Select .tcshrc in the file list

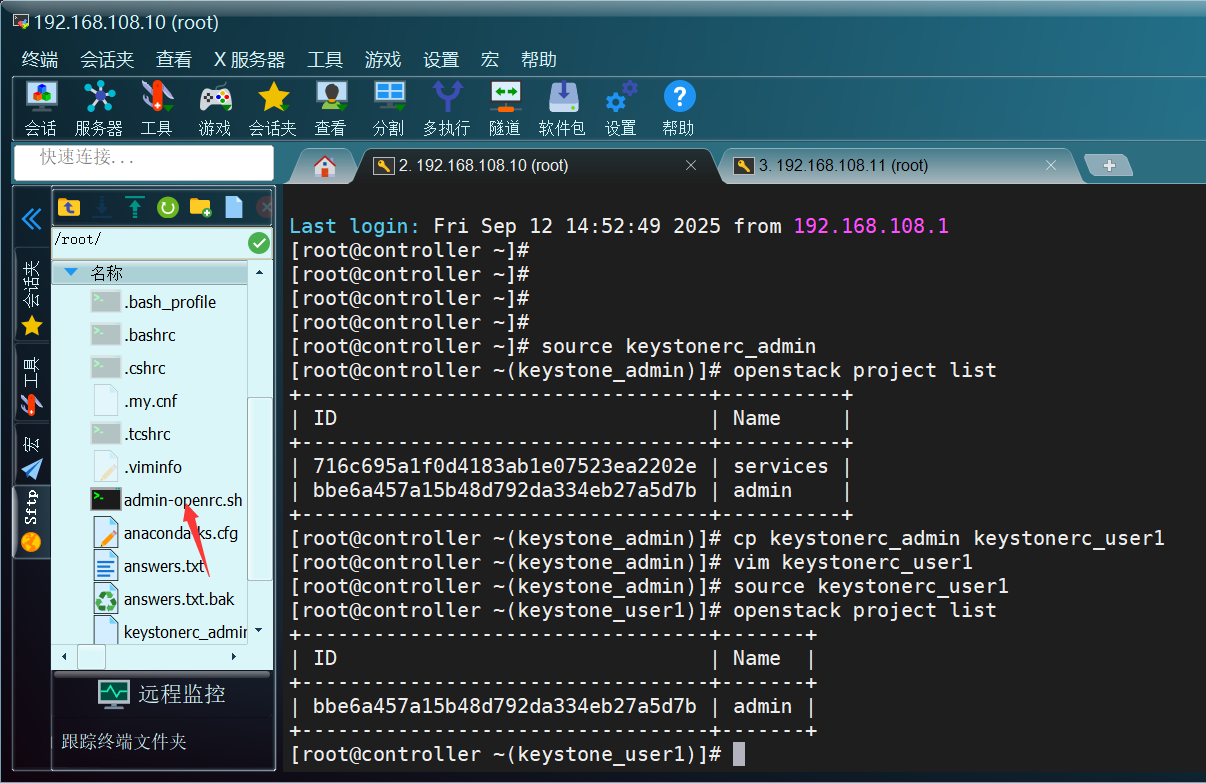tap(147, 434)
